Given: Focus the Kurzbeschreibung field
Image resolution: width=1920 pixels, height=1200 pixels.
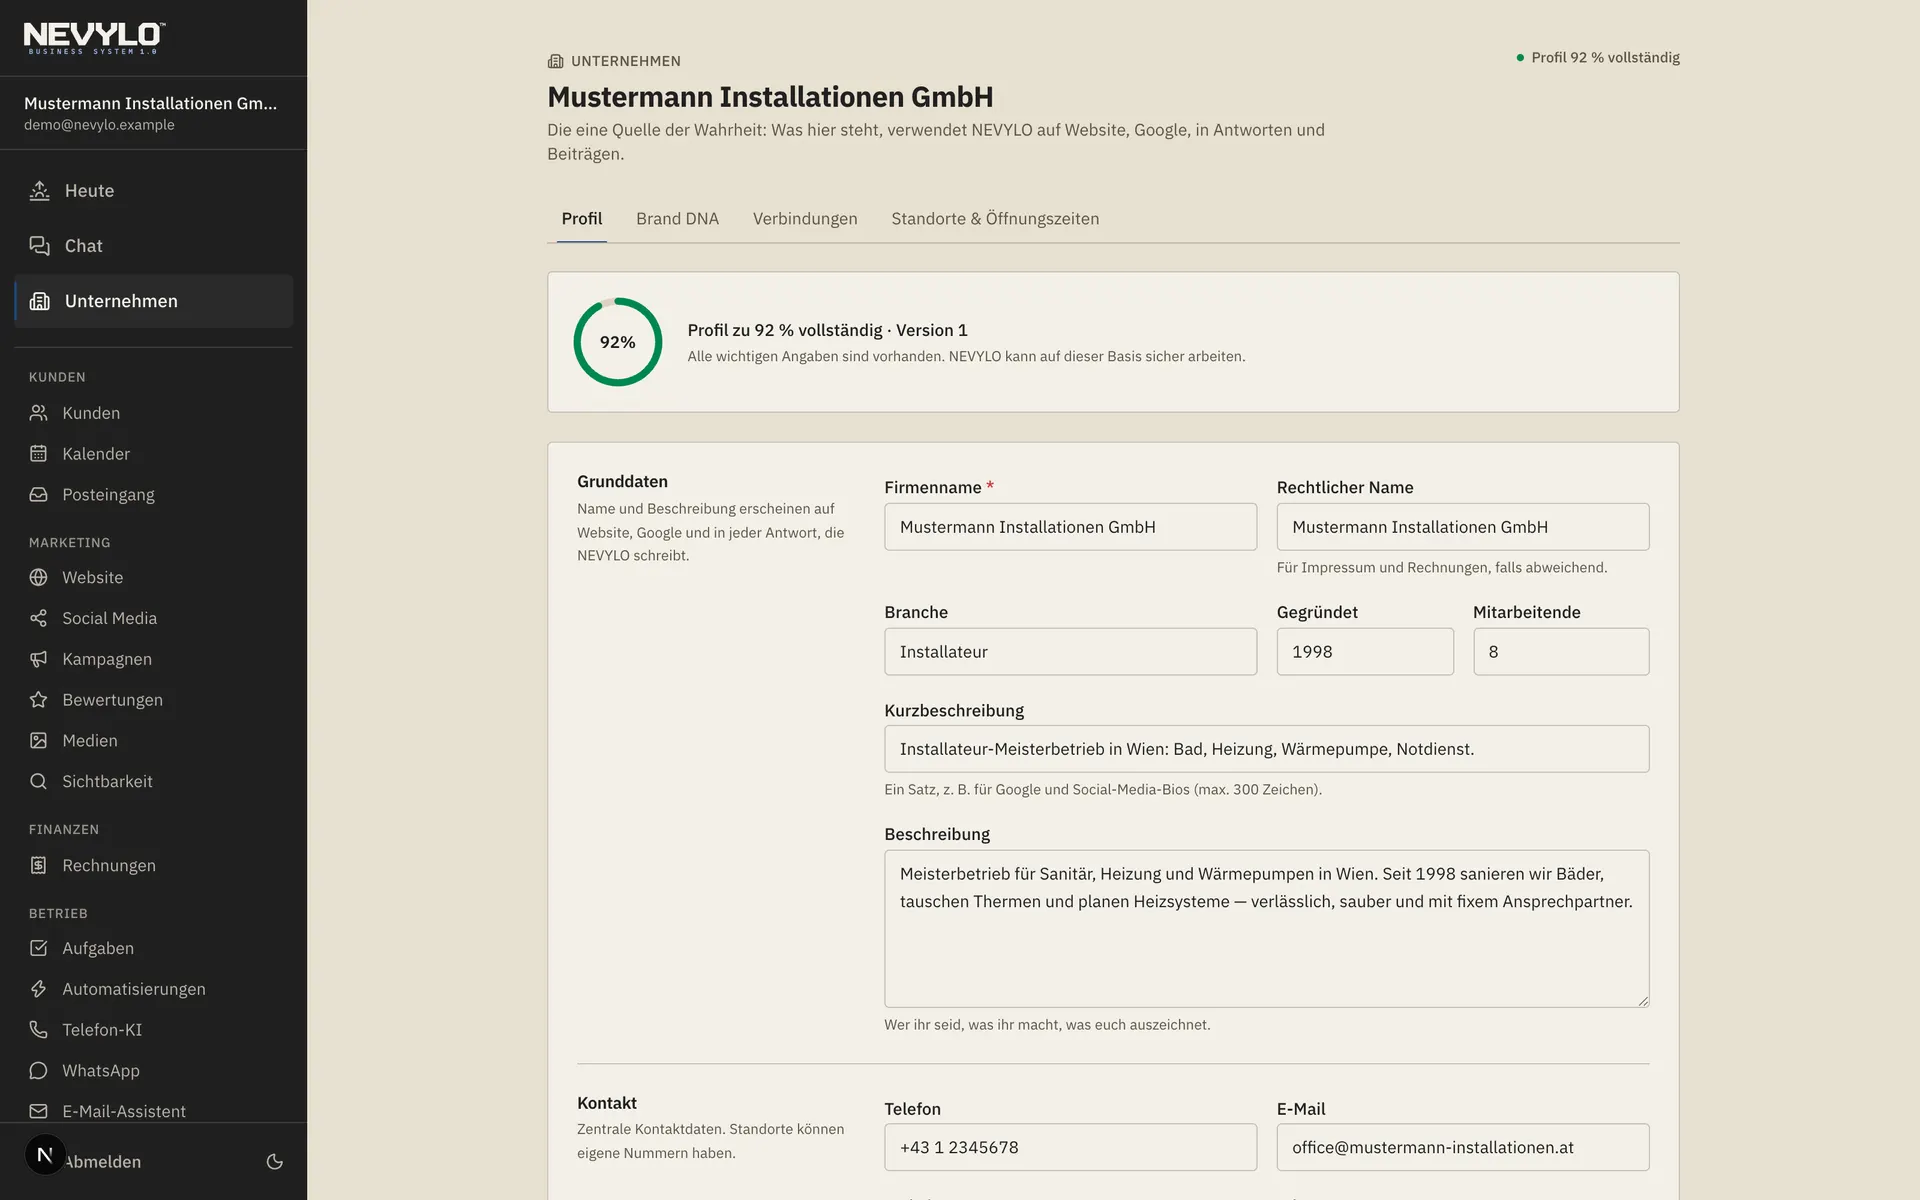Looking at the screenshot, I should (1267, 749).
